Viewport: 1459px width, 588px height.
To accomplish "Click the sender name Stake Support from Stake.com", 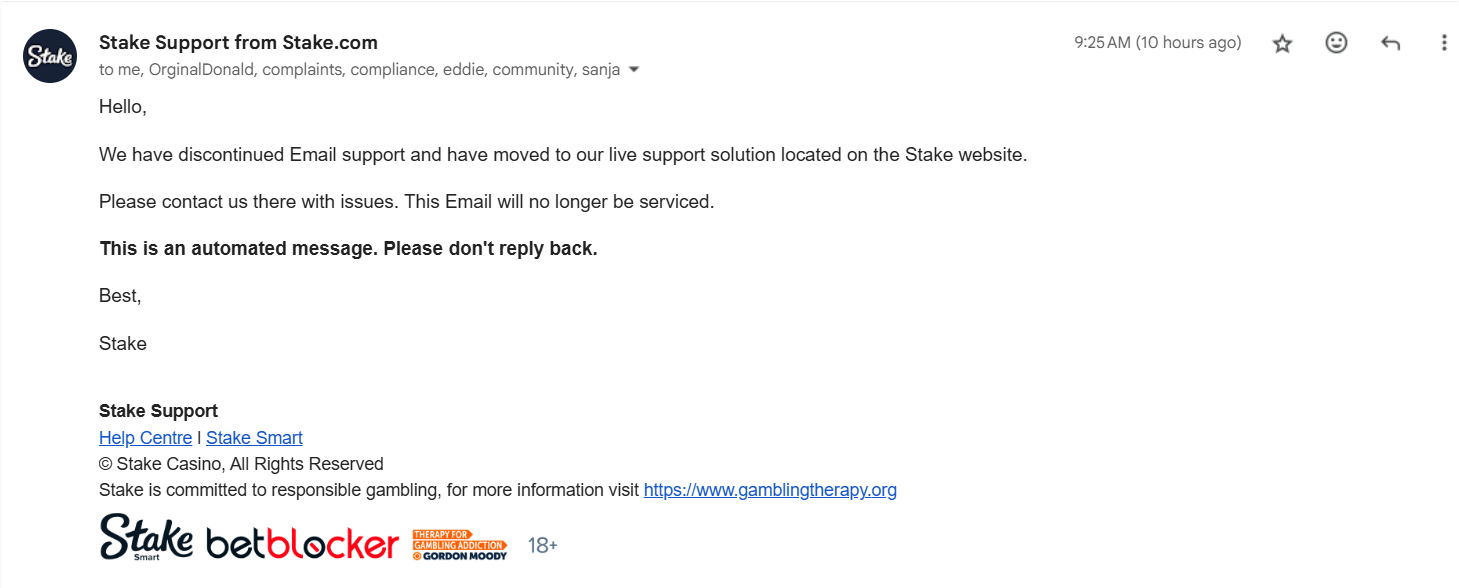I will pyautogui.click(x=238, y=42).
